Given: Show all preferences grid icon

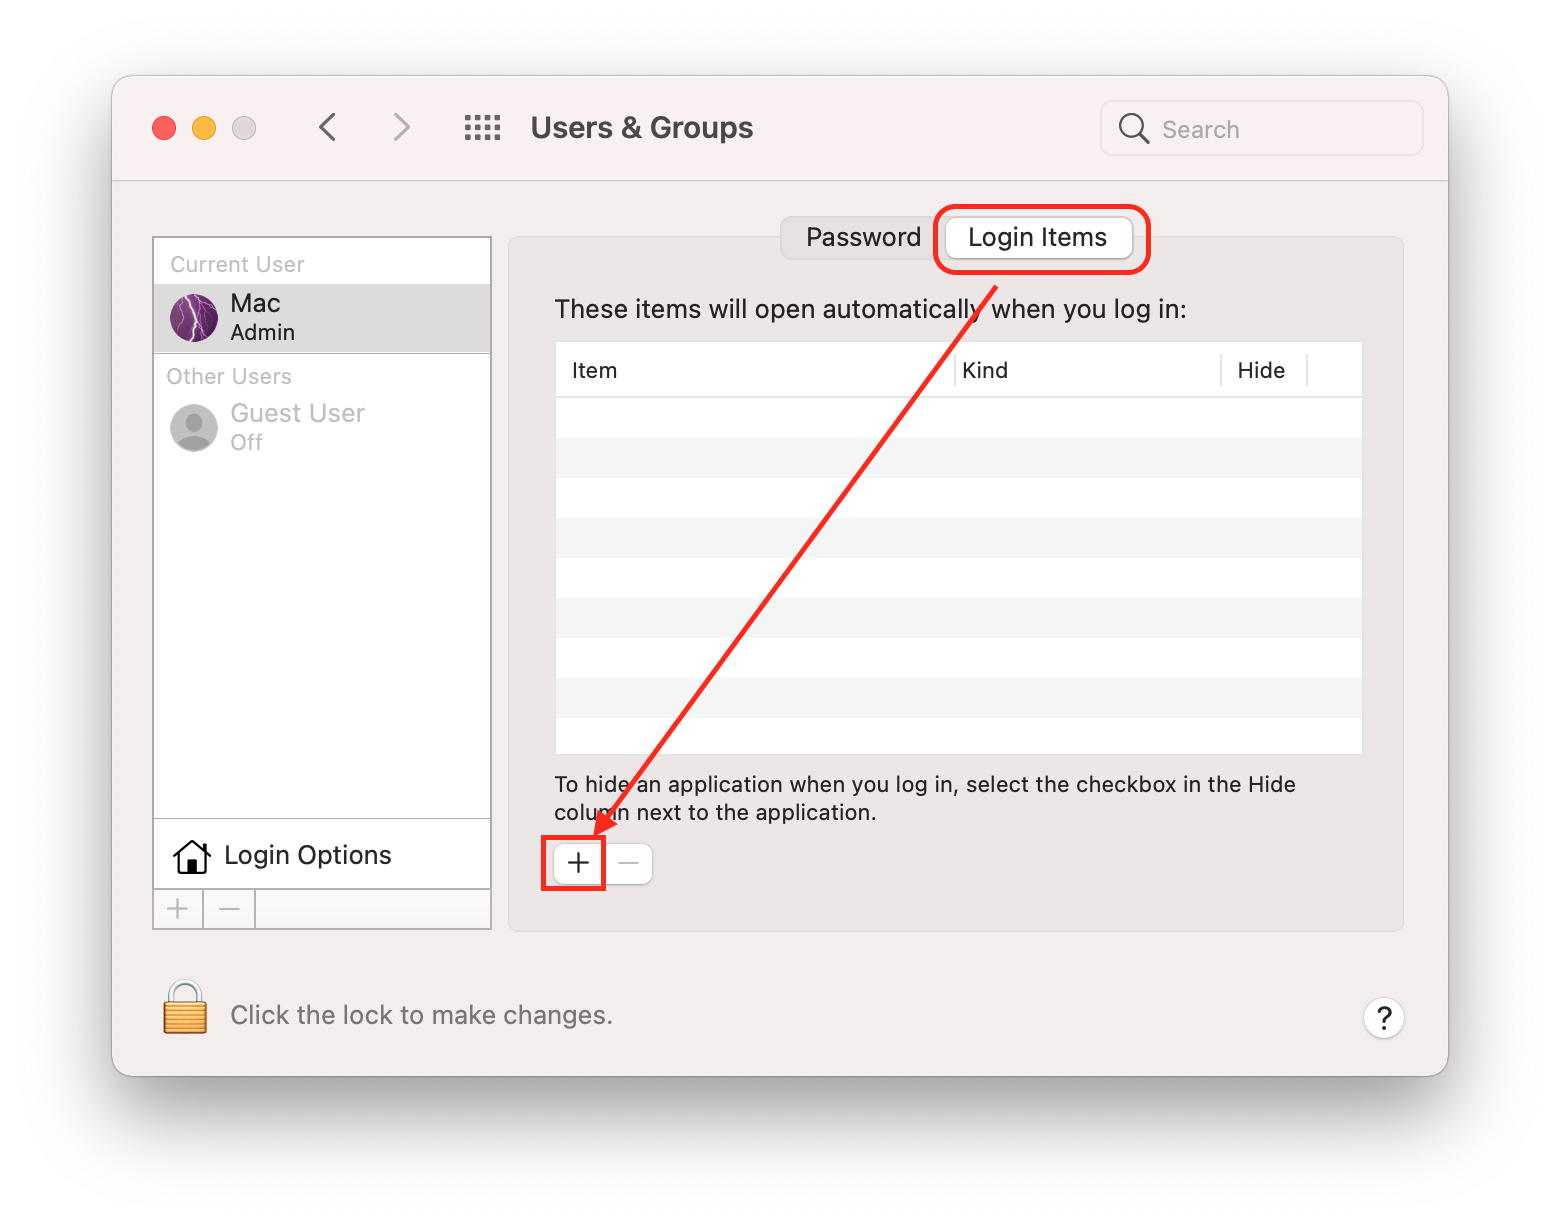Looking at the screenshot, I should click(482, 128).
